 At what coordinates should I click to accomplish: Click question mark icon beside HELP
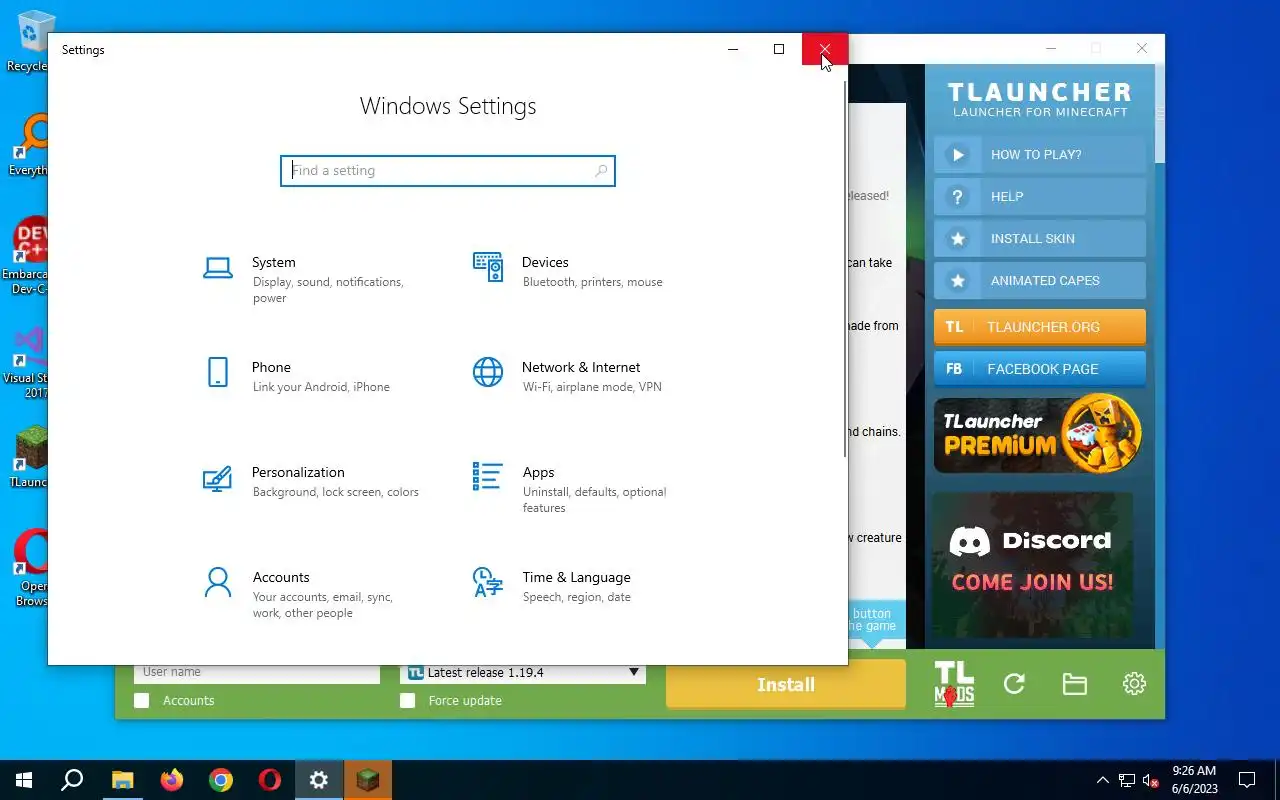coord(958,197)
